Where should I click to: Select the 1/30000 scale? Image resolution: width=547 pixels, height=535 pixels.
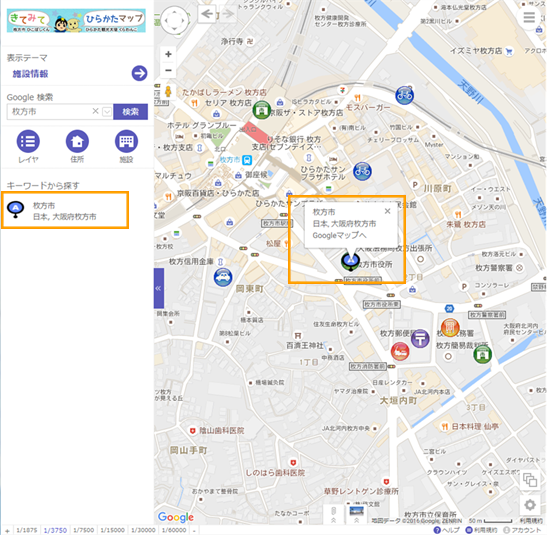pos(143,530)
